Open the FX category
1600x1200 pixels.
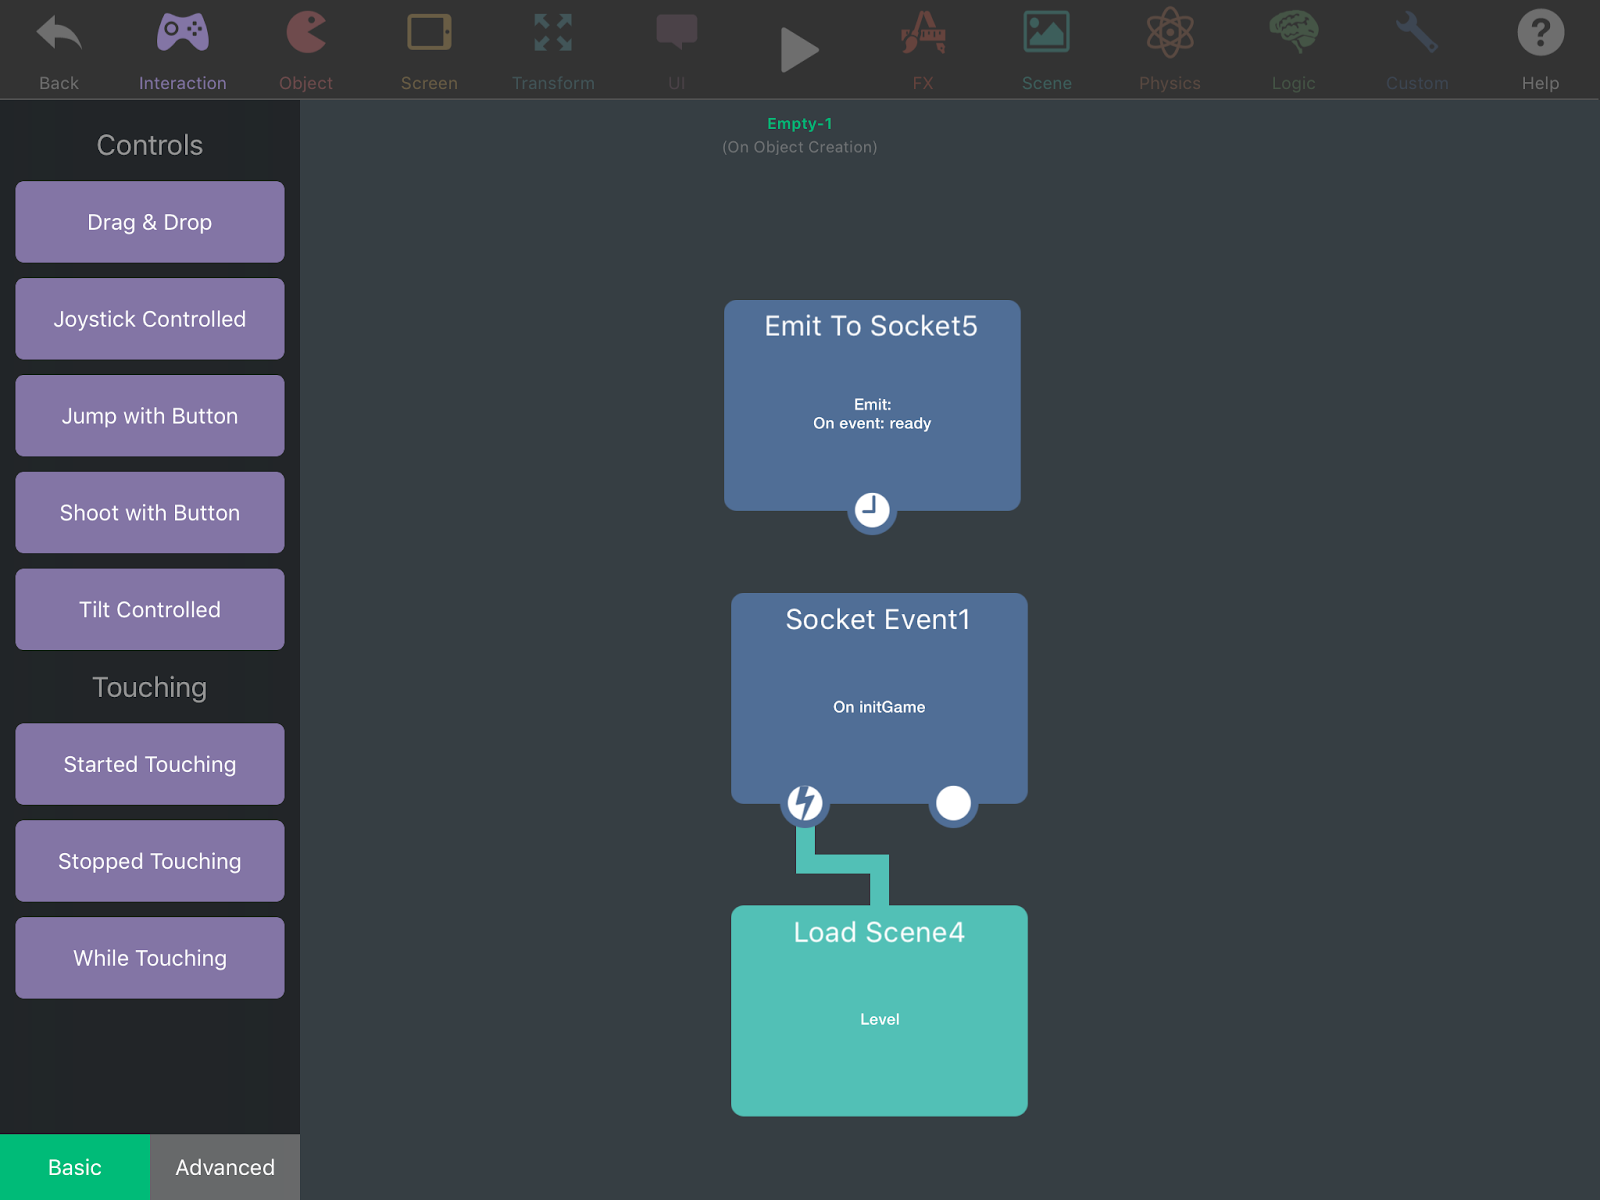(x=923, y=50)
